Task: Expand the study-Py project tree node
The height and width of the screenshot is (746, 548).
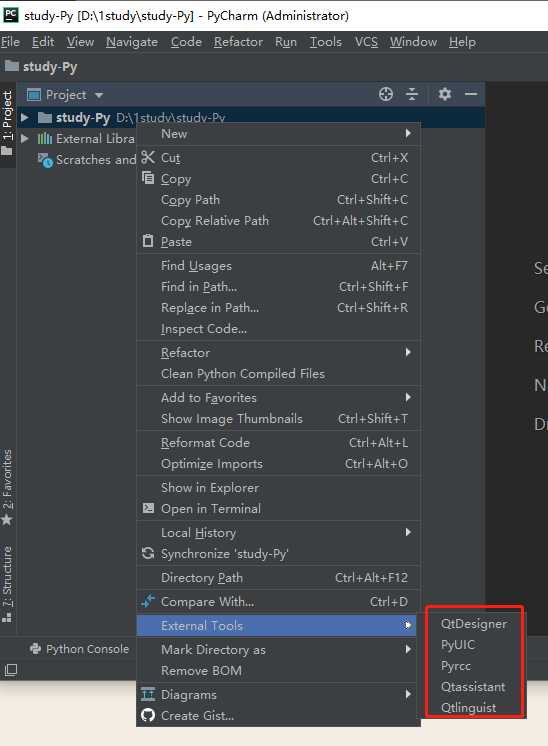Action: click(25, 117)
